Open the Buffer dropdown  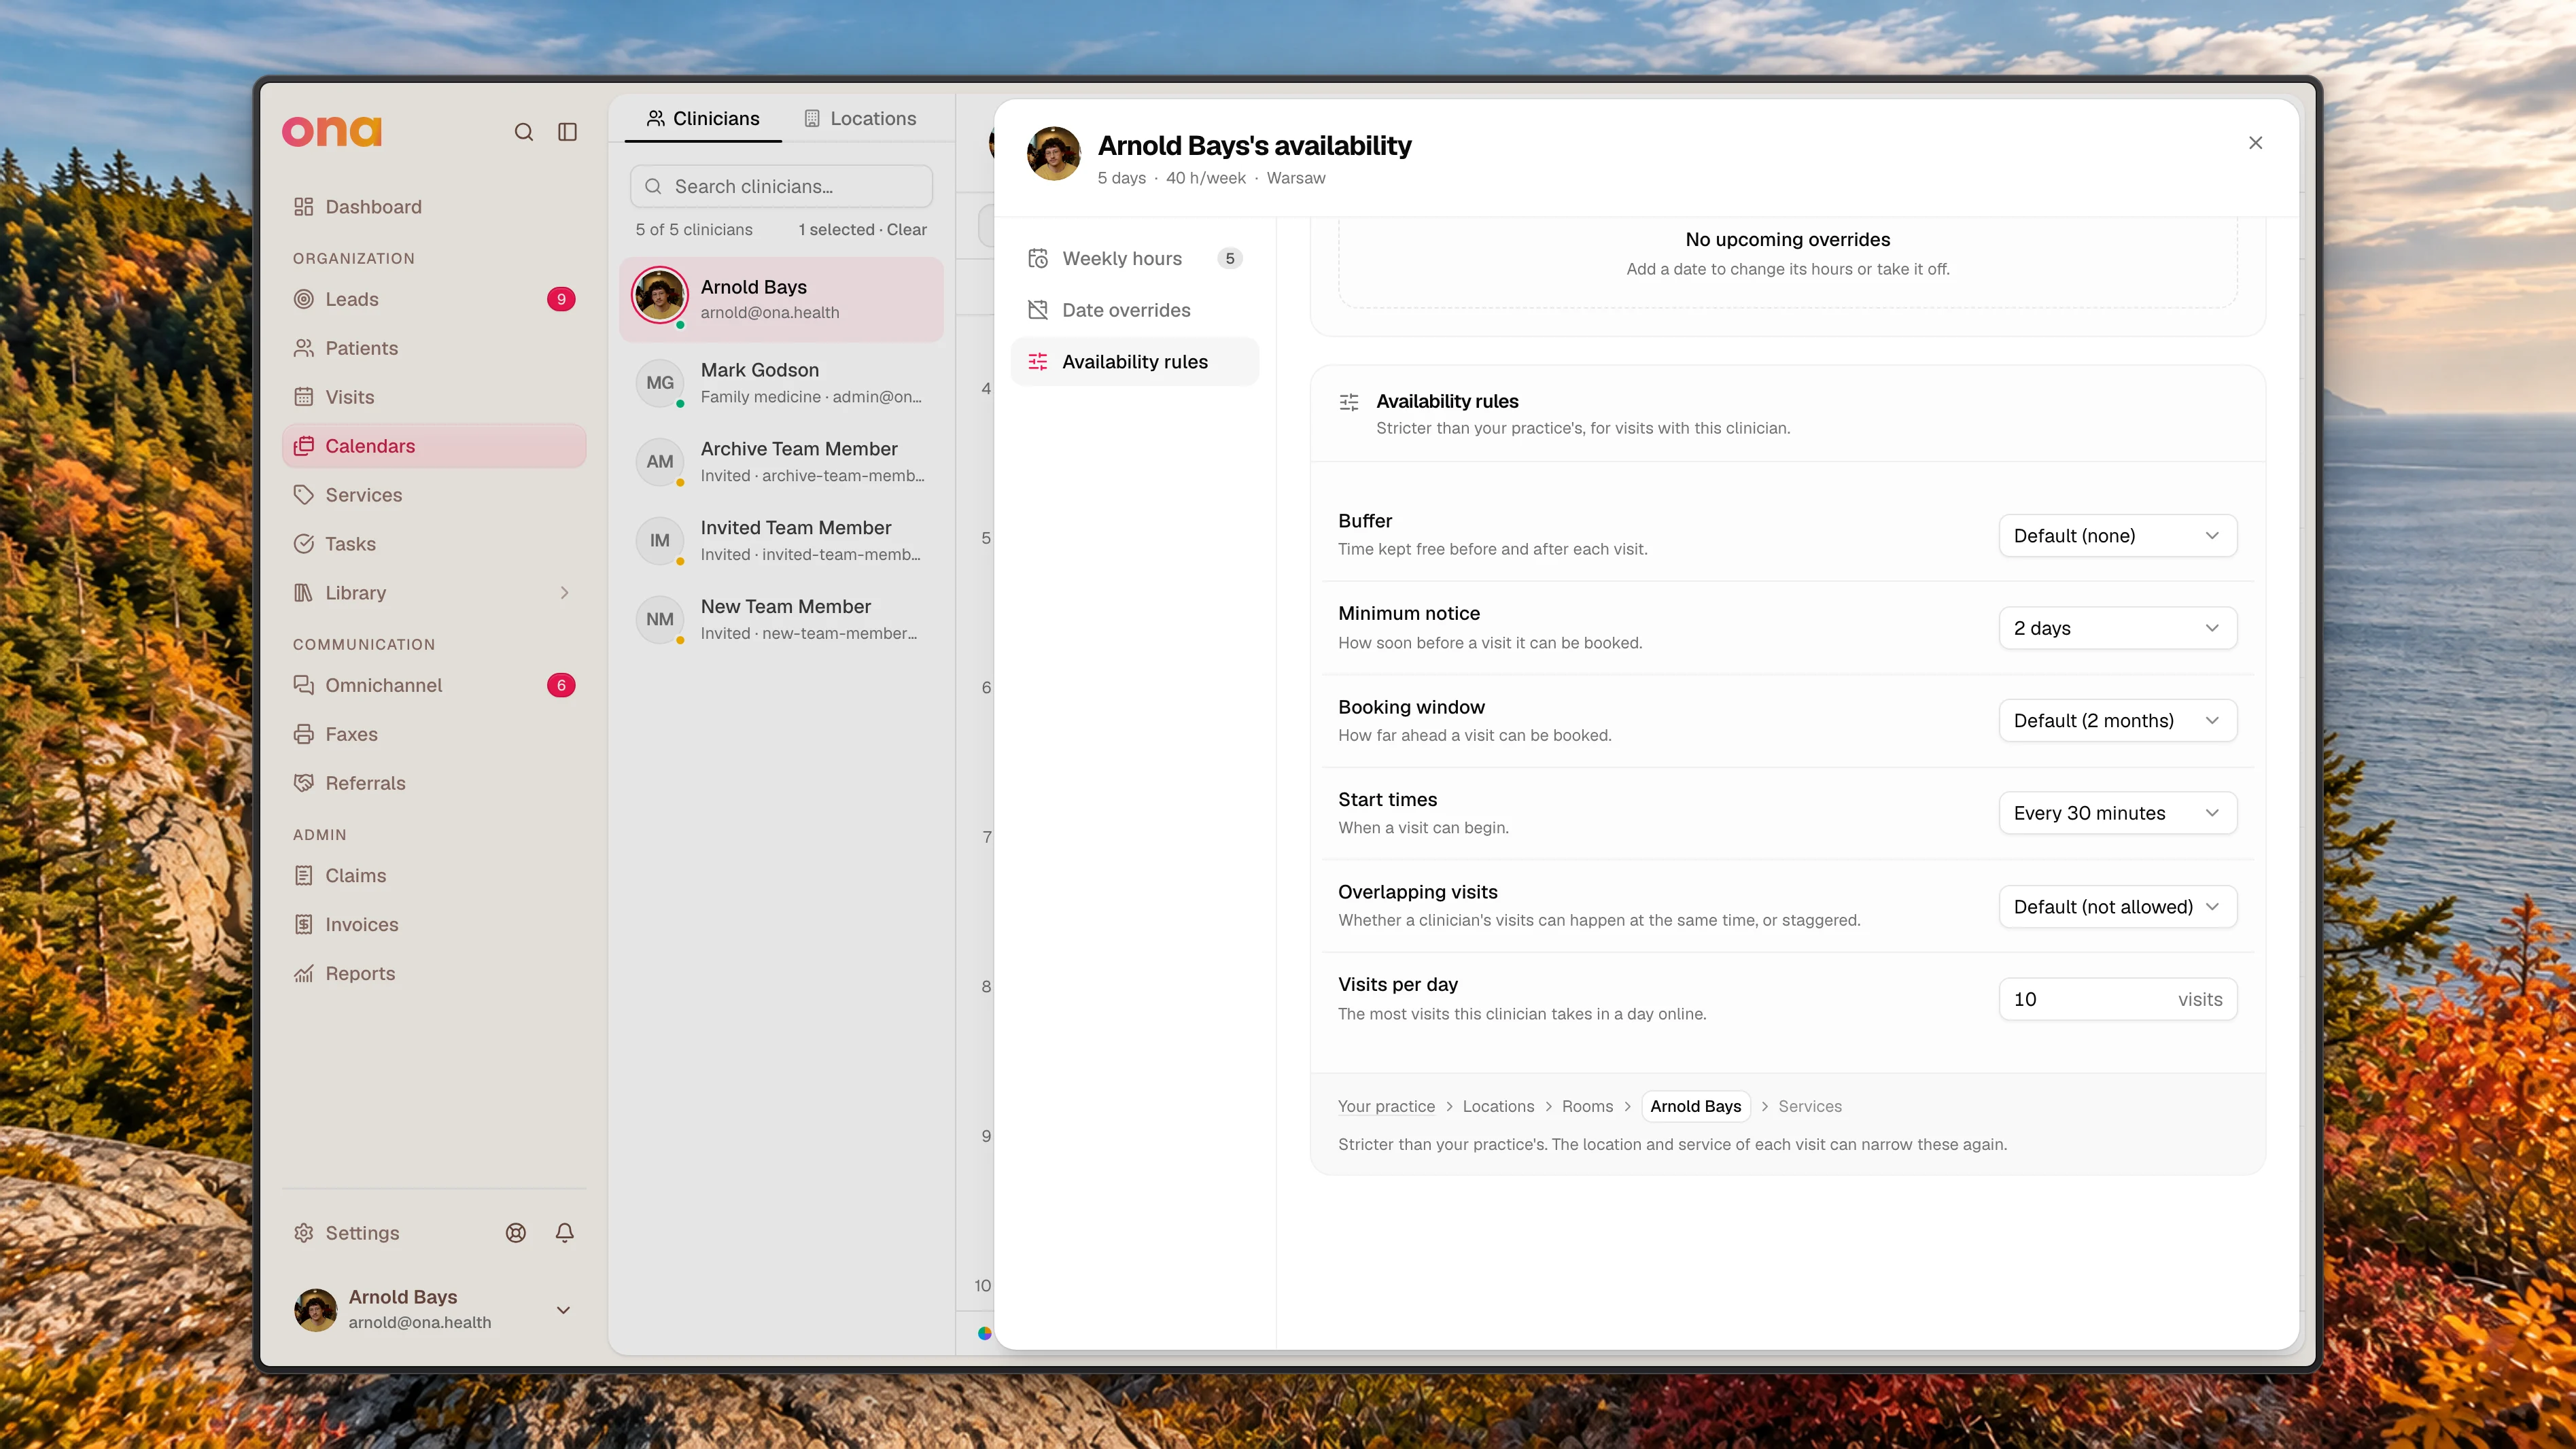click(x=2117, y=536)
